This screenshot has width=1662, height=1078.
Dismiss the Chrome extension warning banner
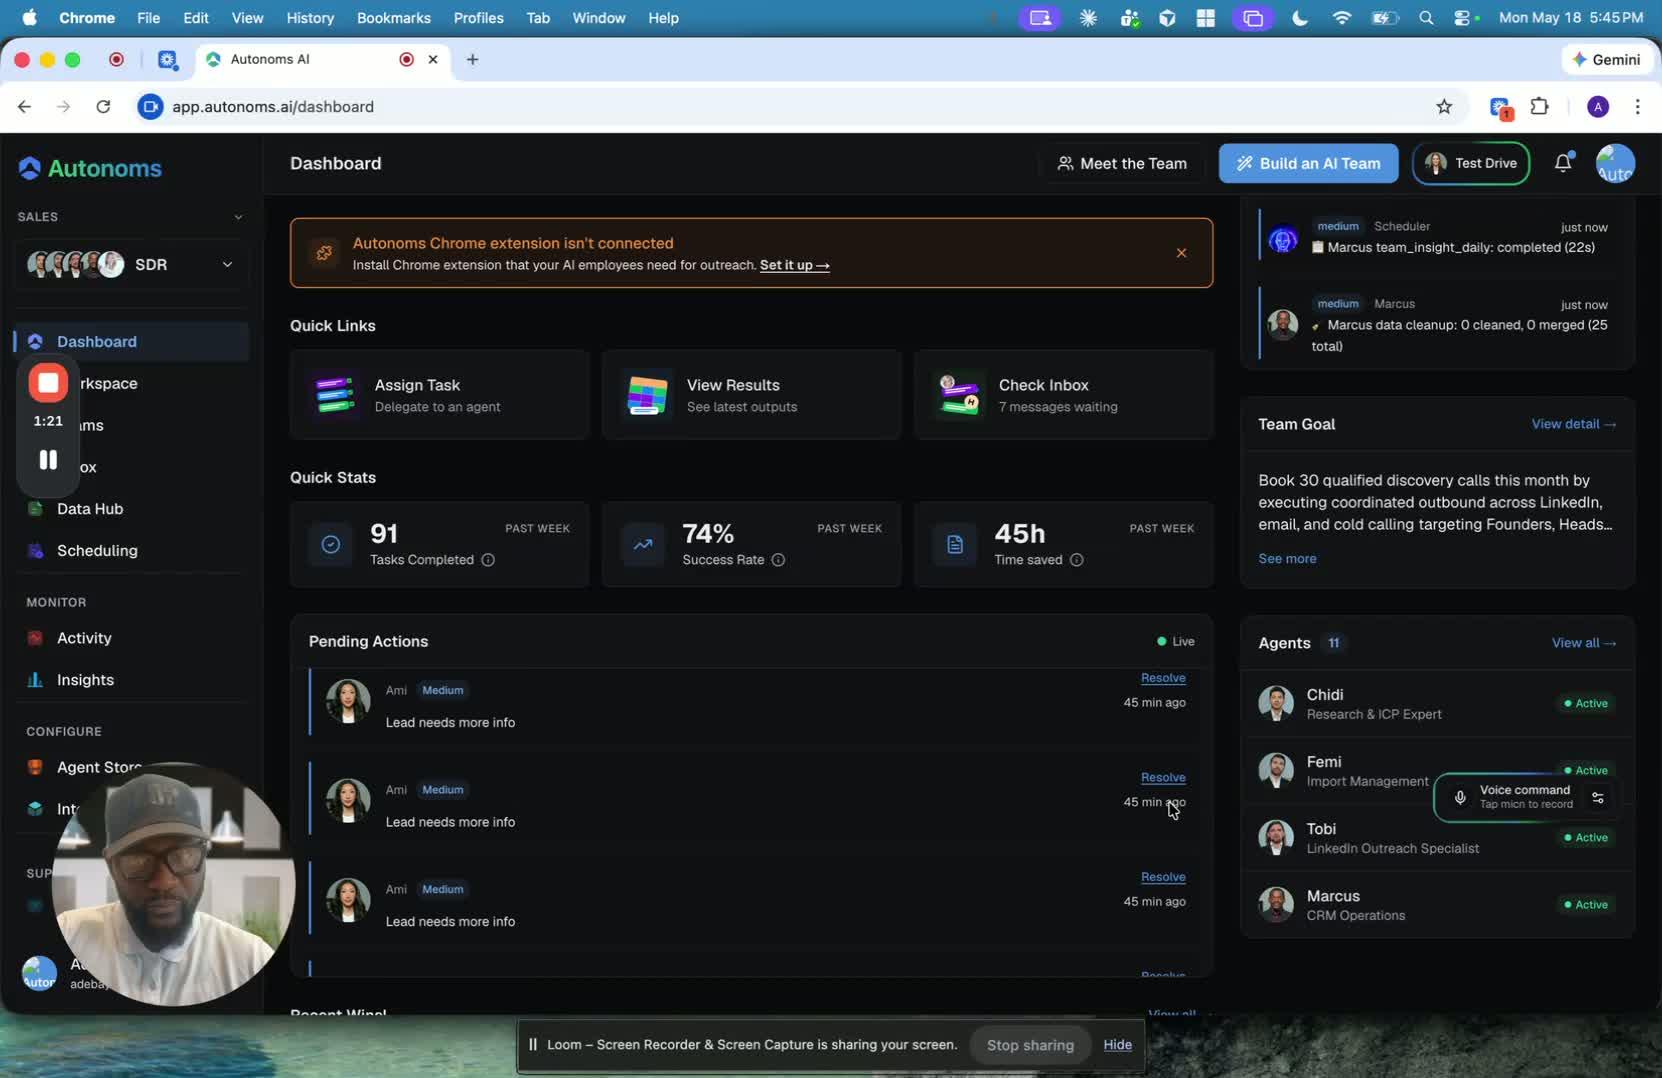[1181, 253]
